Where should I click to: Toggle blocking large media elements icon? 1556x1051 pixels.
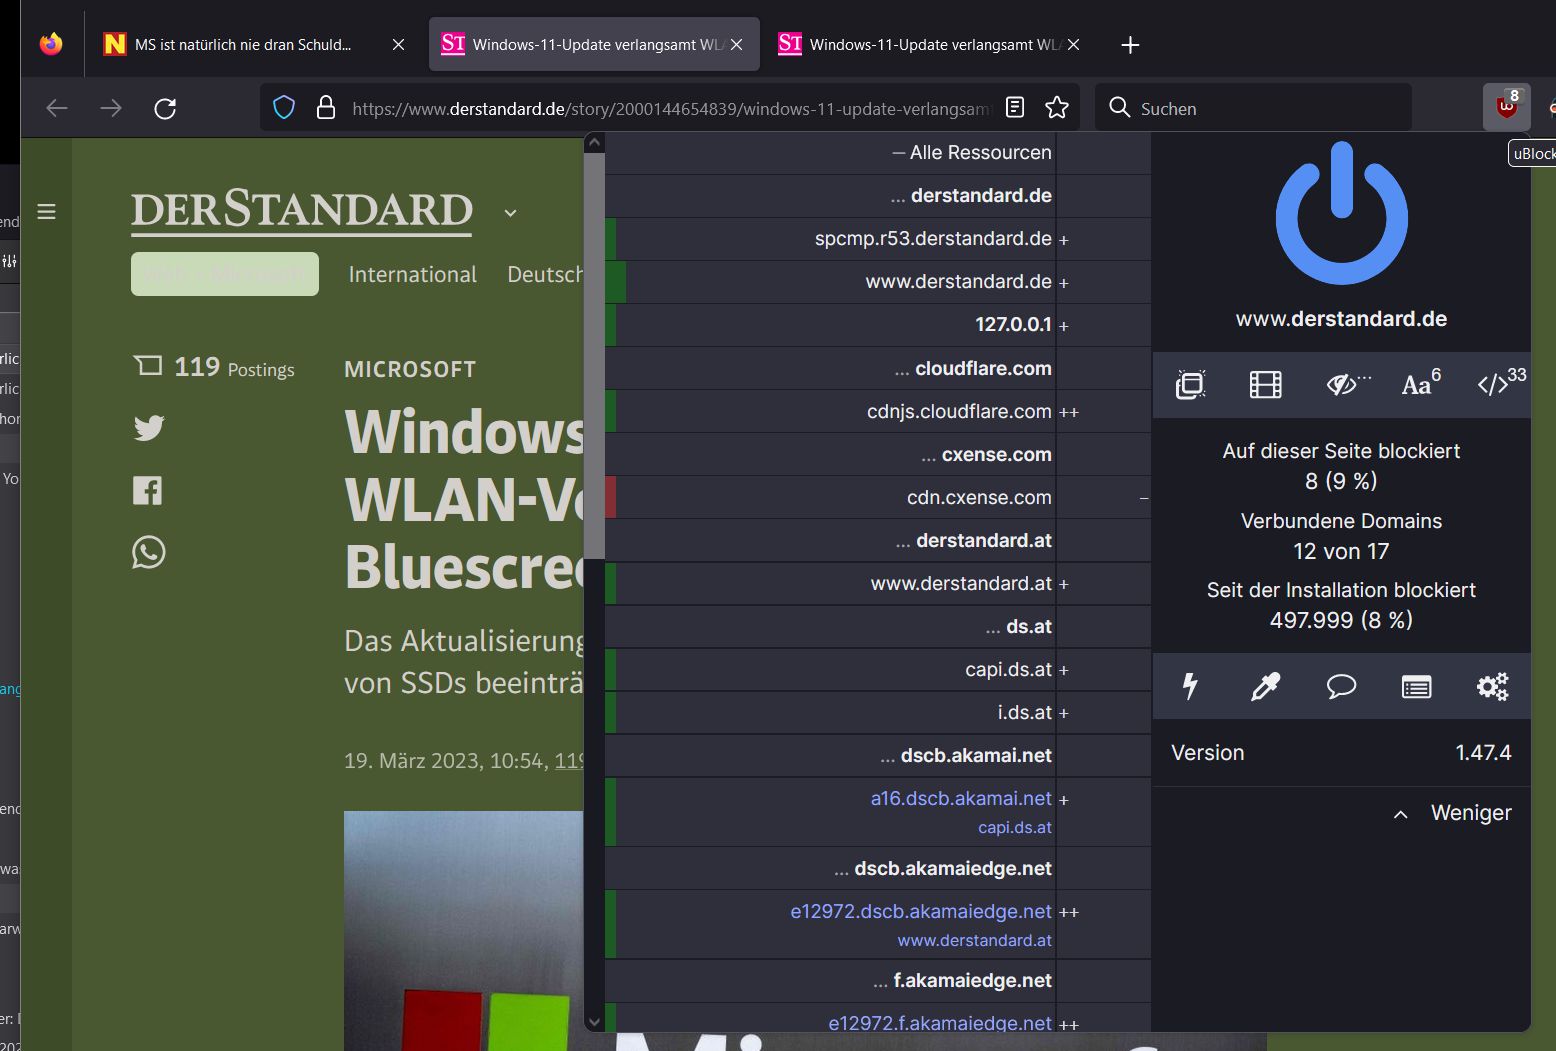tap(1266, 385)
